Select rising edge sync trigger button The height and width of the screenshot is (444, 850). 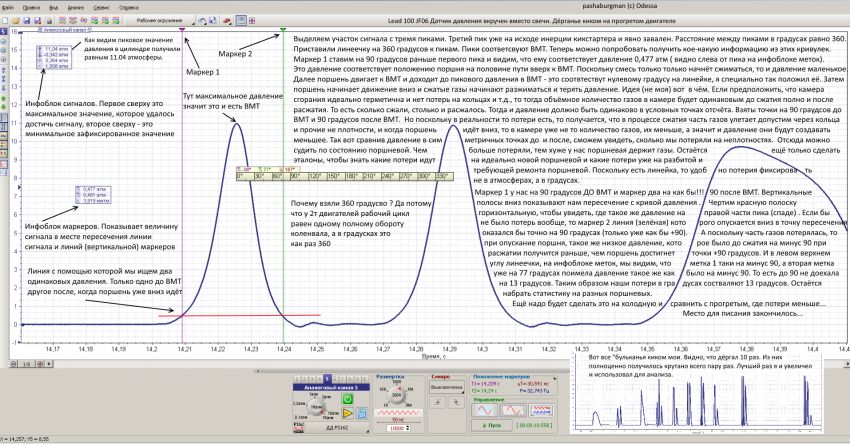[x=437, y=402]
